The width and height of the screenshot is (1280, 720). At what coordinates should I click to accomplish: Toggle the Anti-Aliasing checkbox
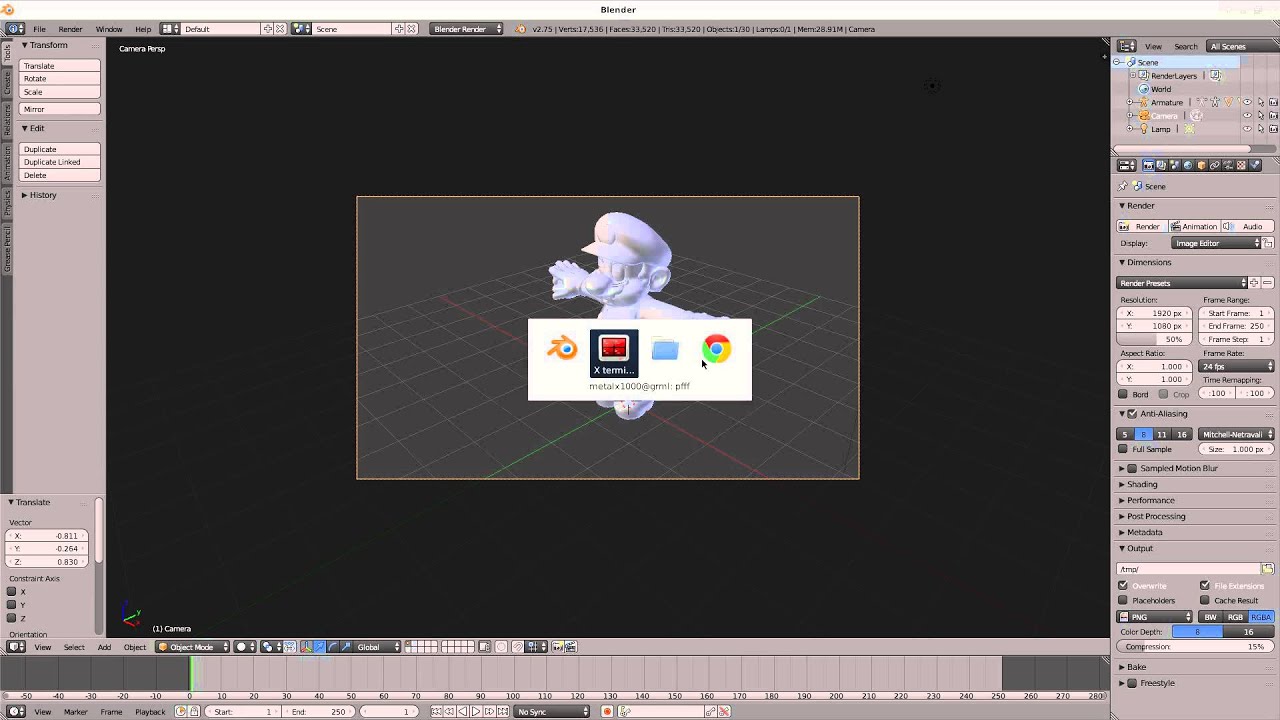(1132, 413)
